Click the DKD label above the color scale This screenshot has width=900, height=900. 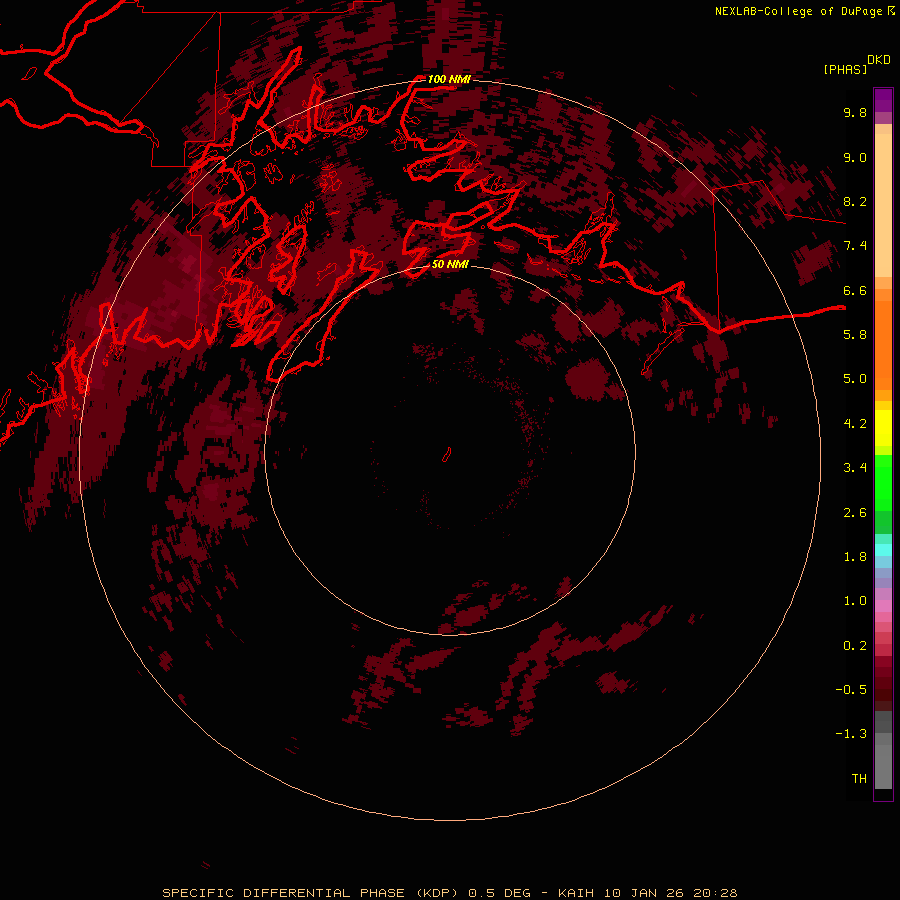(879, 60)
